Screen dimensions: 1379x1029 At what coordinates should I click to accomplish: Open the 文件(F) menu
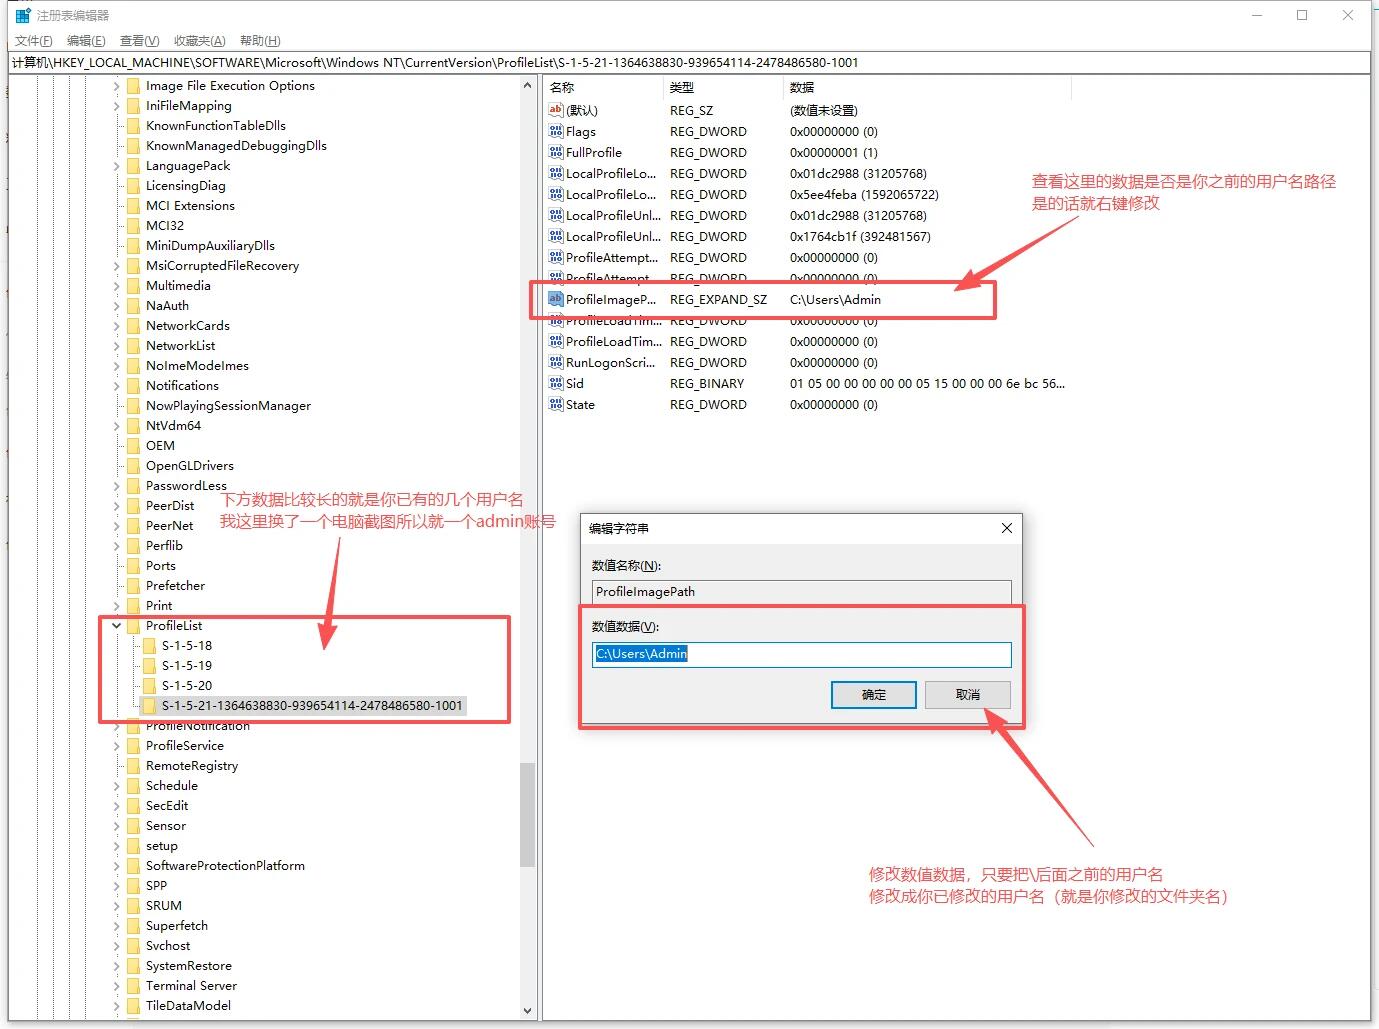(33, 41)
